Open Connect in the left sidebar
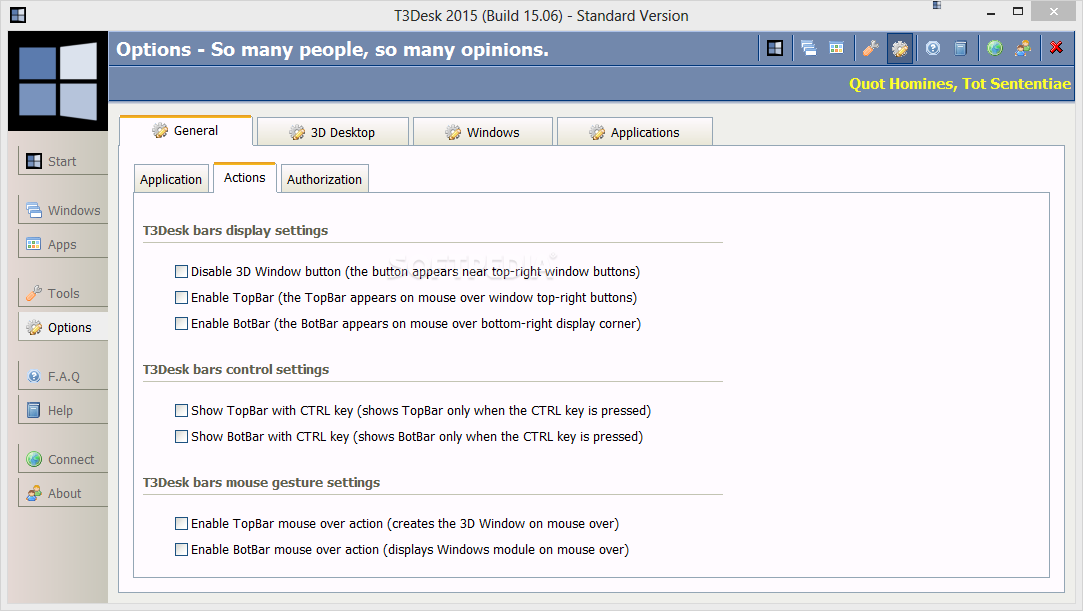 (x=63, y=459)
